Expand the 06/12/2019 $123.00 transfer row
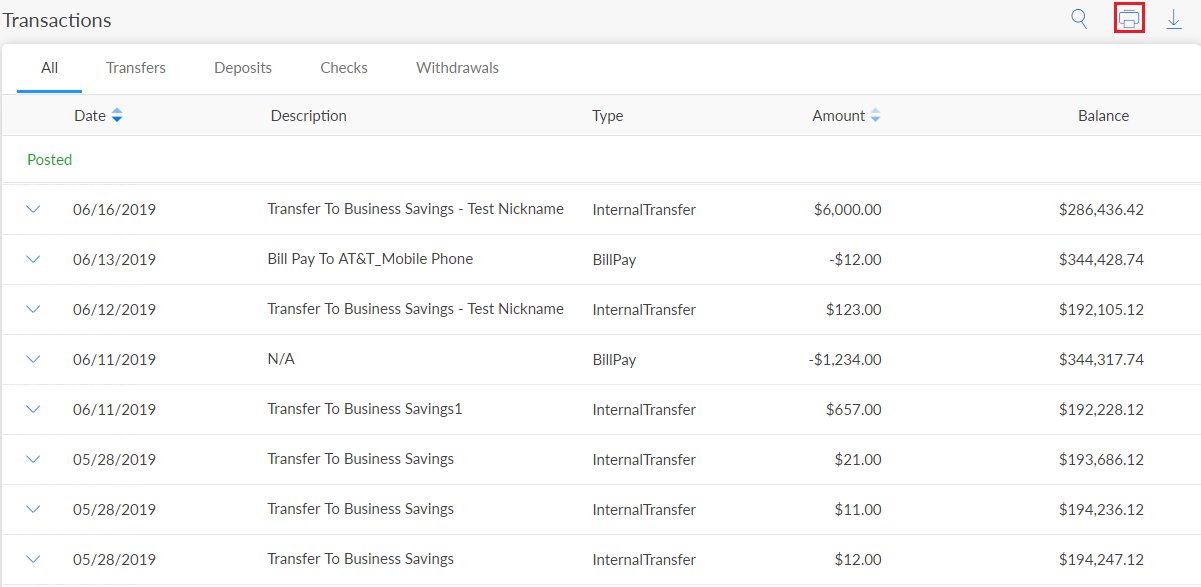1201x587 pixels. tap(33, 309)
